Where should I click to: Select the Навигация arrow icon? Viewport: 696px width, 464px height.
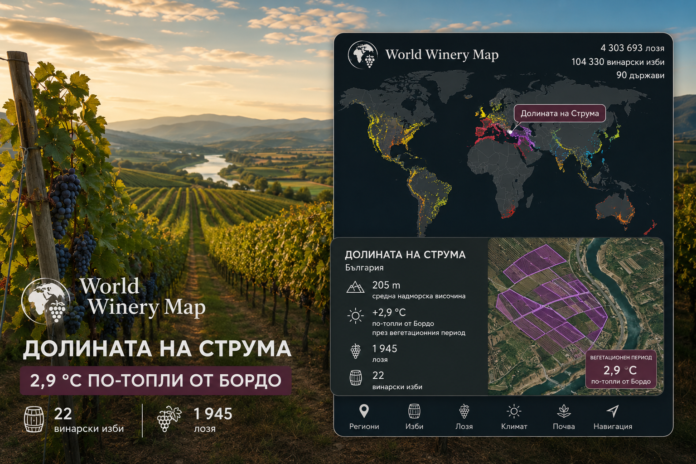point(613,411)
